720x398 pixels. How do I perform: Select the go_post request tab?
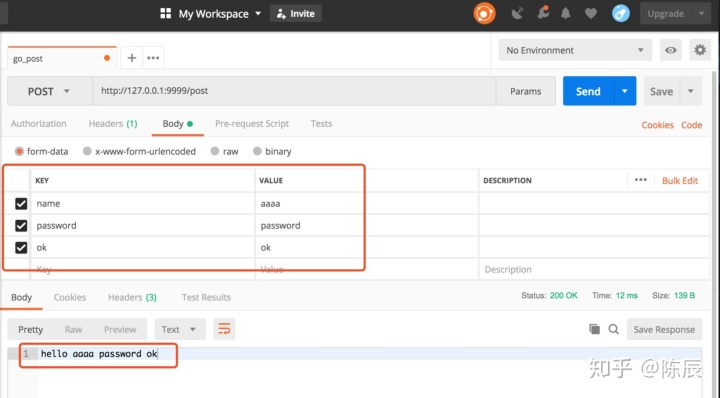pyautogui.click(x=62, y=58)
